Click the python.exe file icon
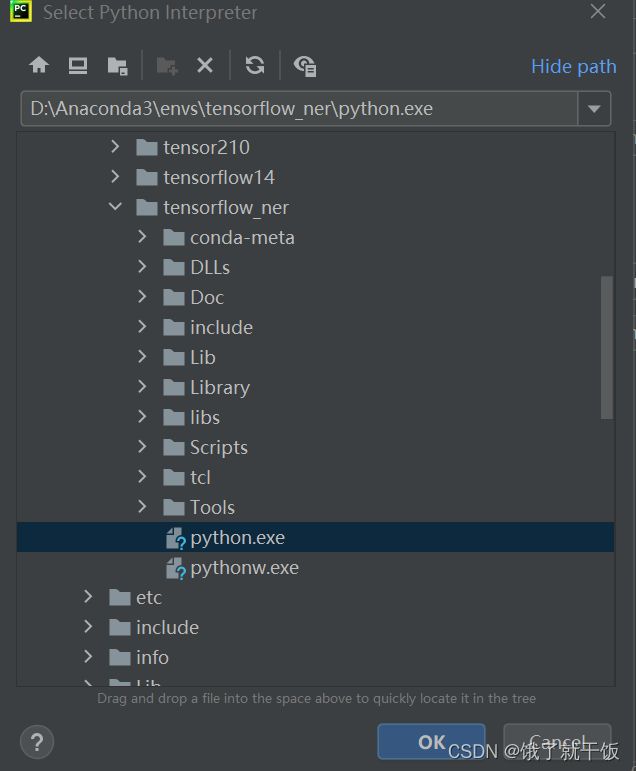This screenshot has height=771, width=636. [175, 538]
